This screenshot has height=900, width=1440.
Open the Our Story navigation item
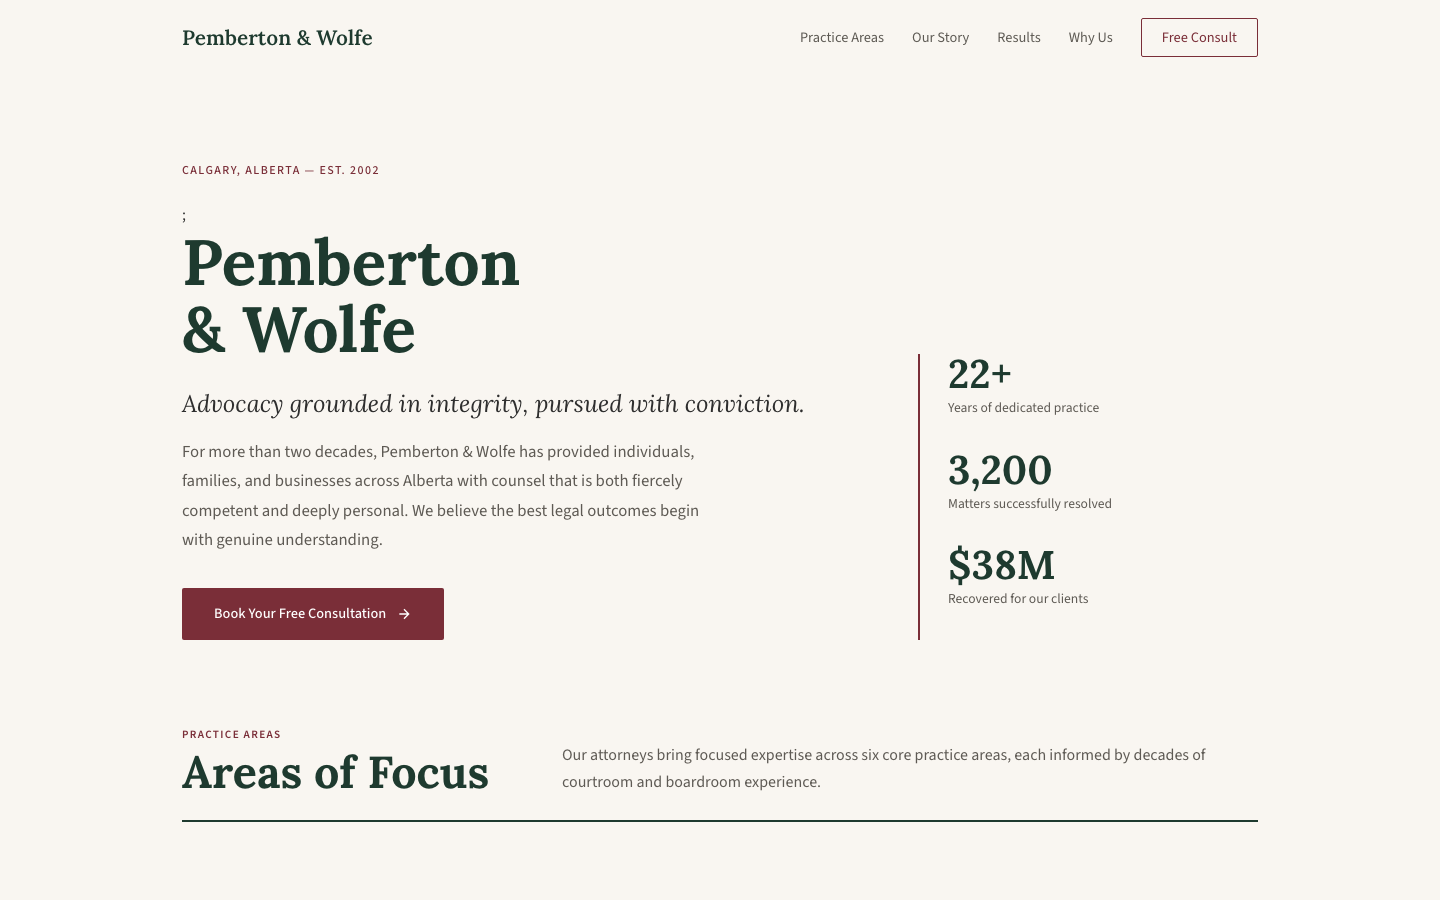coord(940,37)
